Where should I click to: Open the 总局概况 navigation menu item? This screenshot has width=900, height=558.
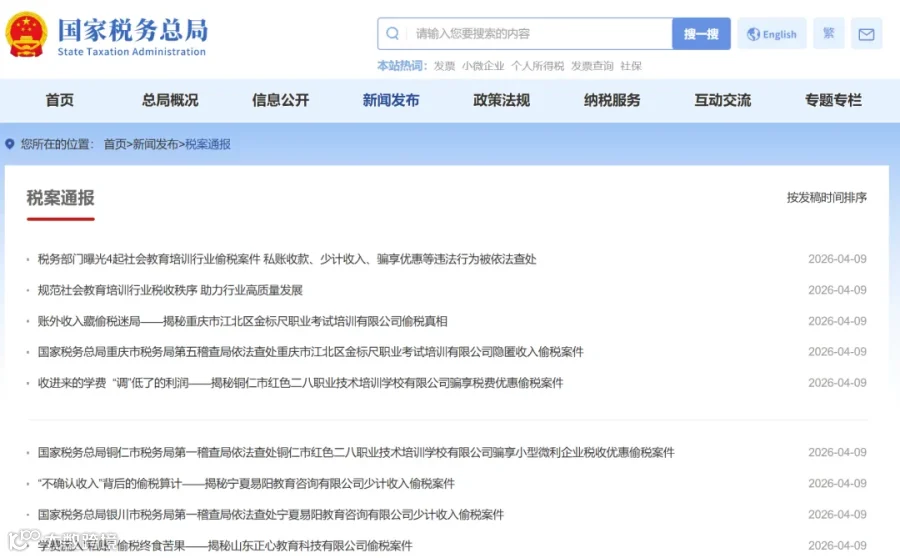point(170,100)
